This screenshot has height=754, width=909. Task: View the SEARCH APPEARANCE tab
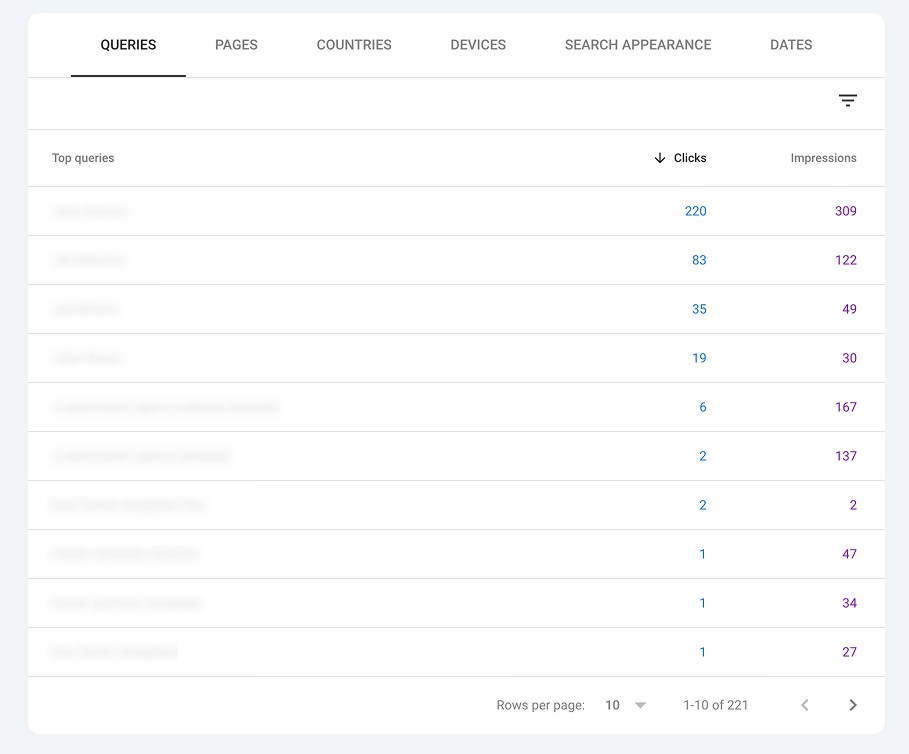pos(637,45)
